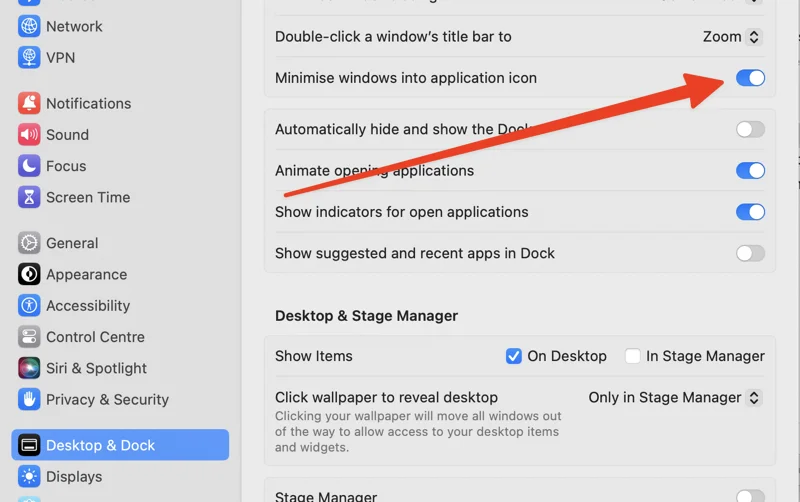Click the 'Show Items' label

click(313, 356)
